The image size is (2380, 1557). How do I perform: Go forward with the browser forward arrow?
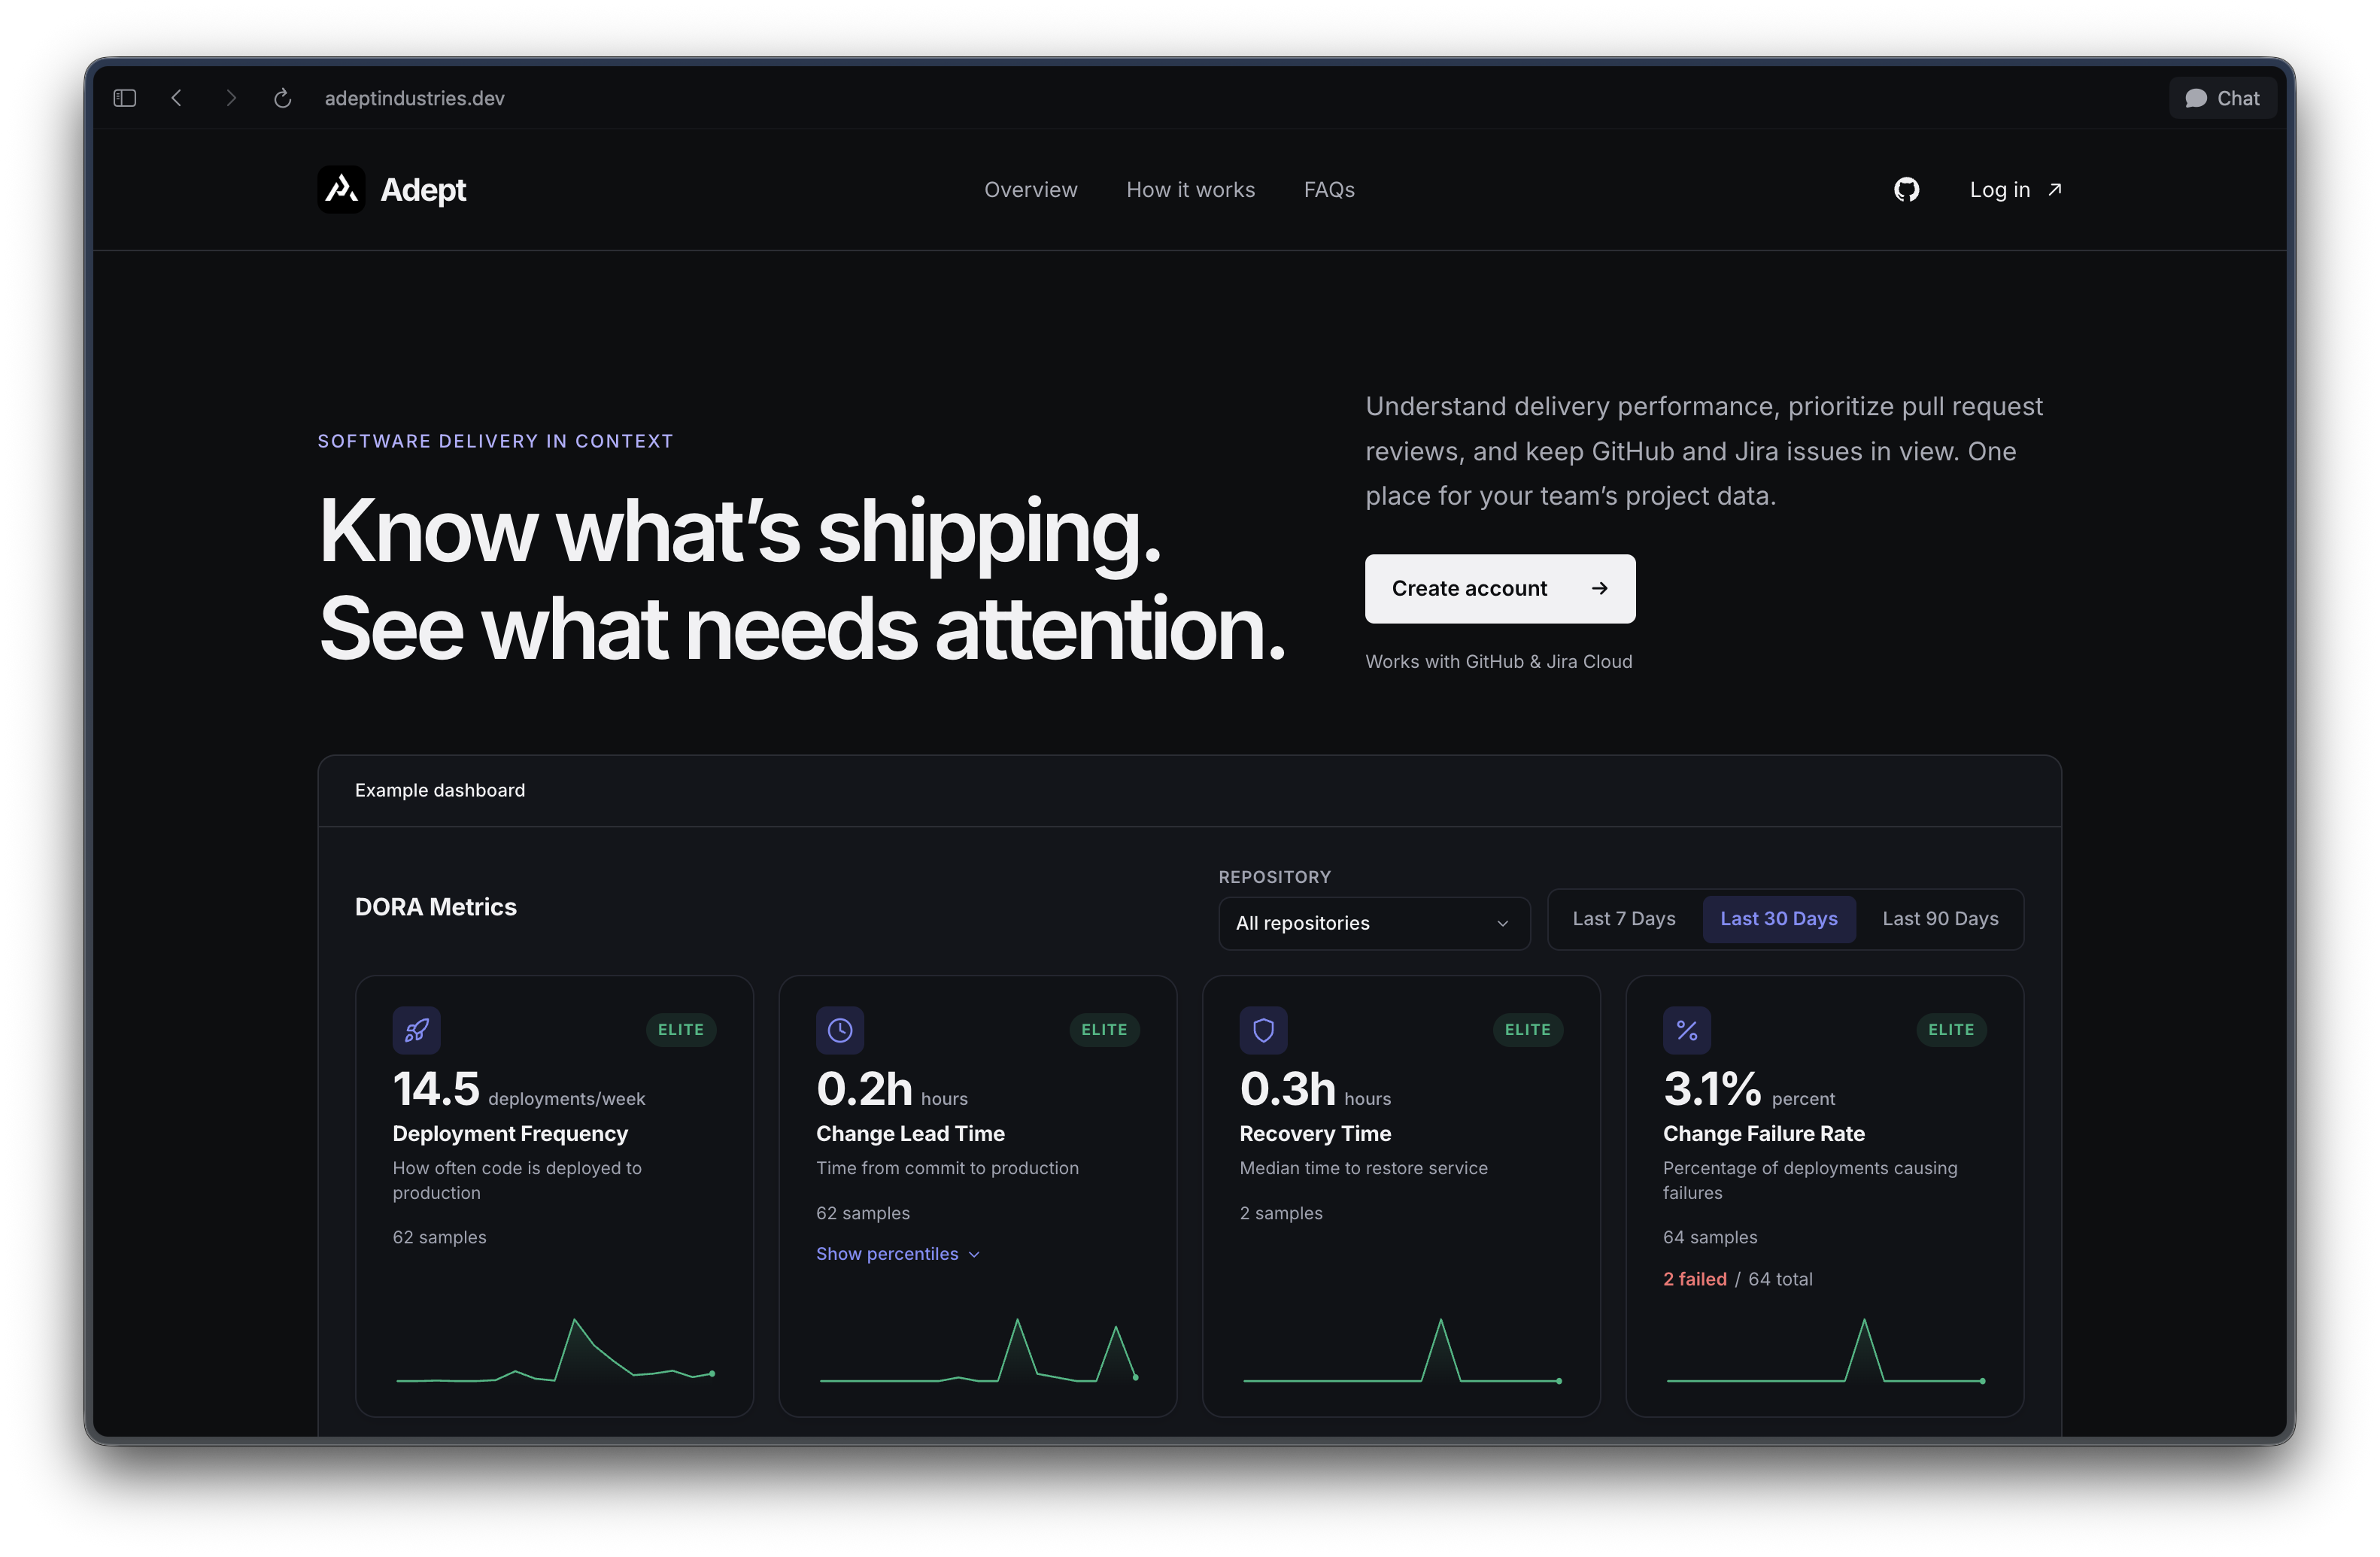tap(231, 98)
